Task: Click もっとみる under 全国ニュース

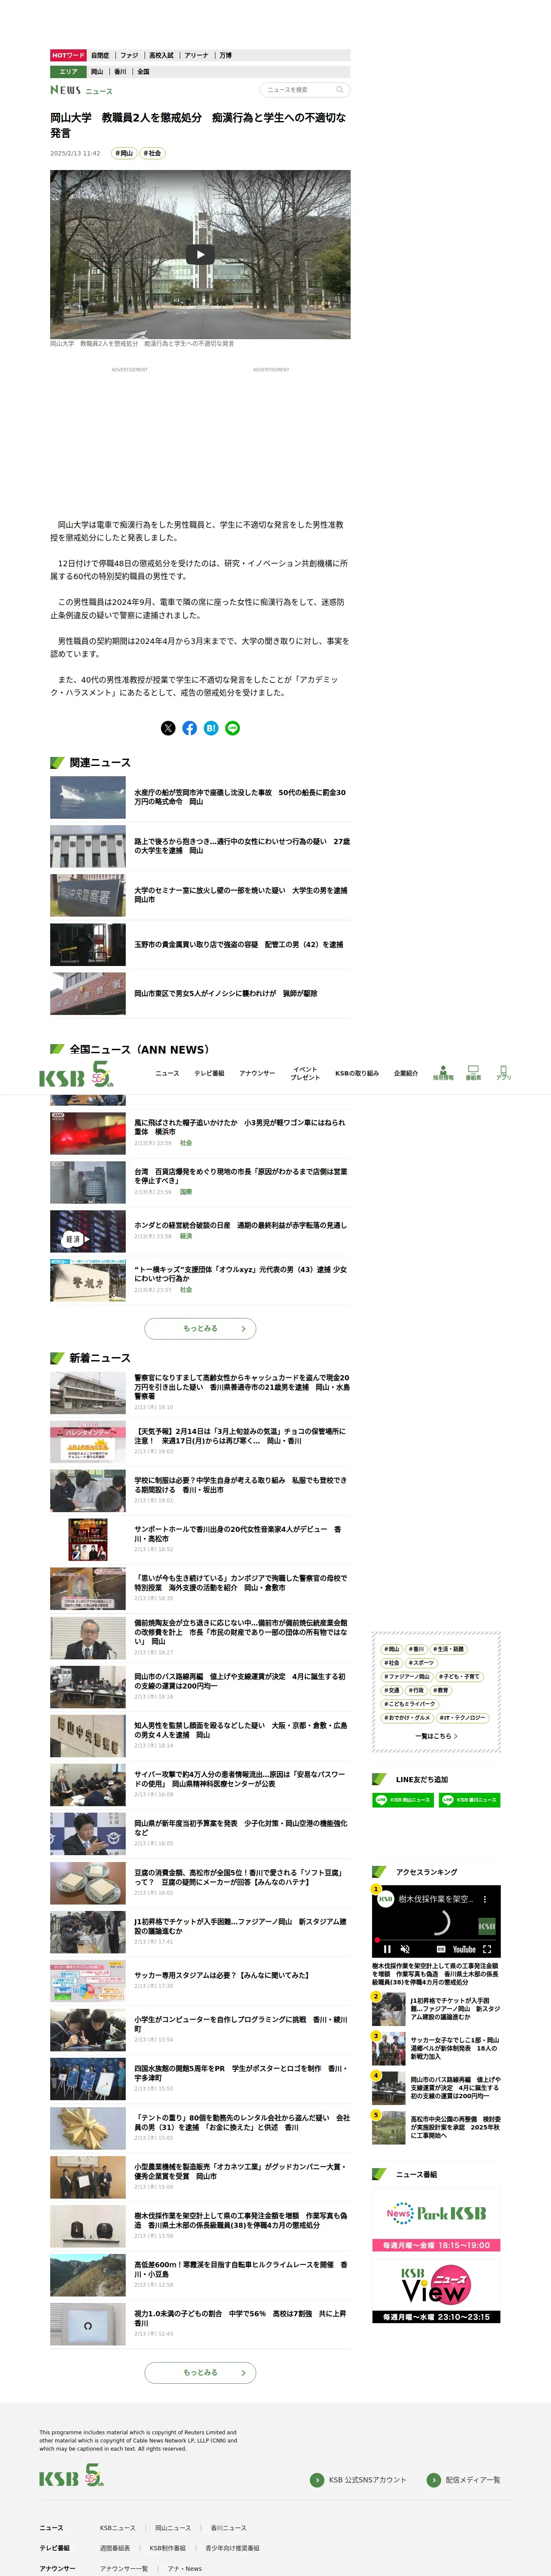Action: pos(200,1328)
